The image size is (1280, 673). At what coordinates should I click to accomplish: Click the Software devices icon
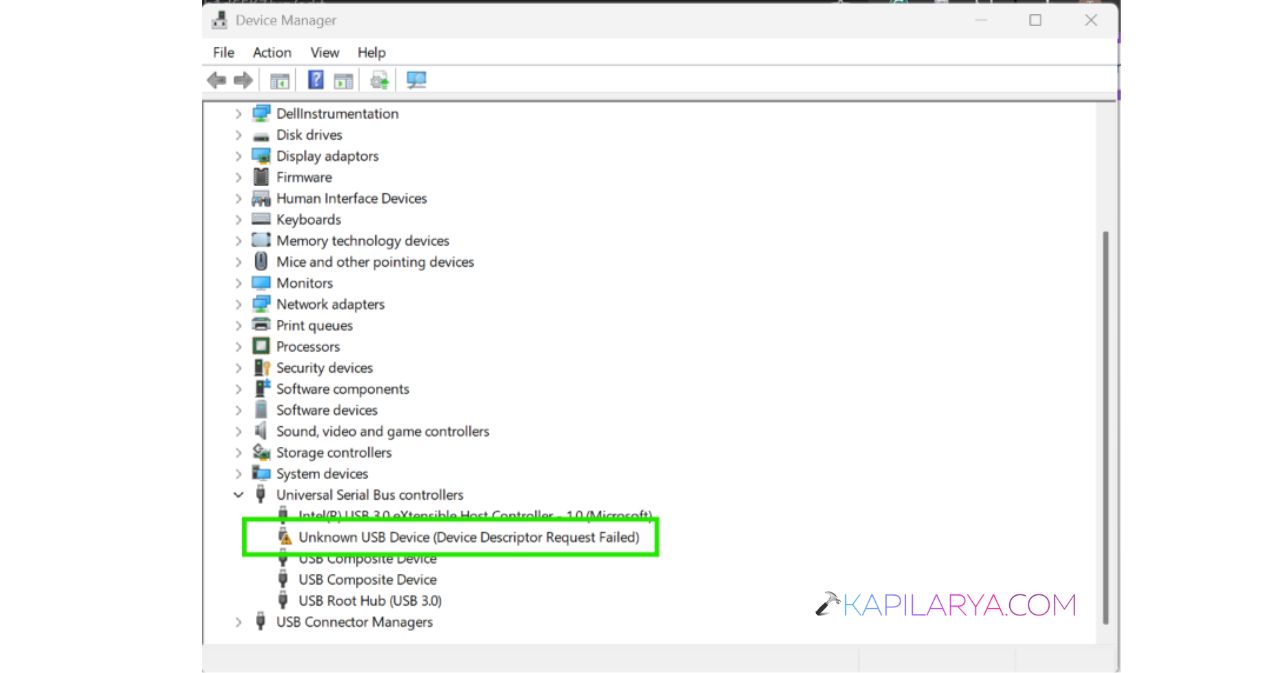(261, 410)
